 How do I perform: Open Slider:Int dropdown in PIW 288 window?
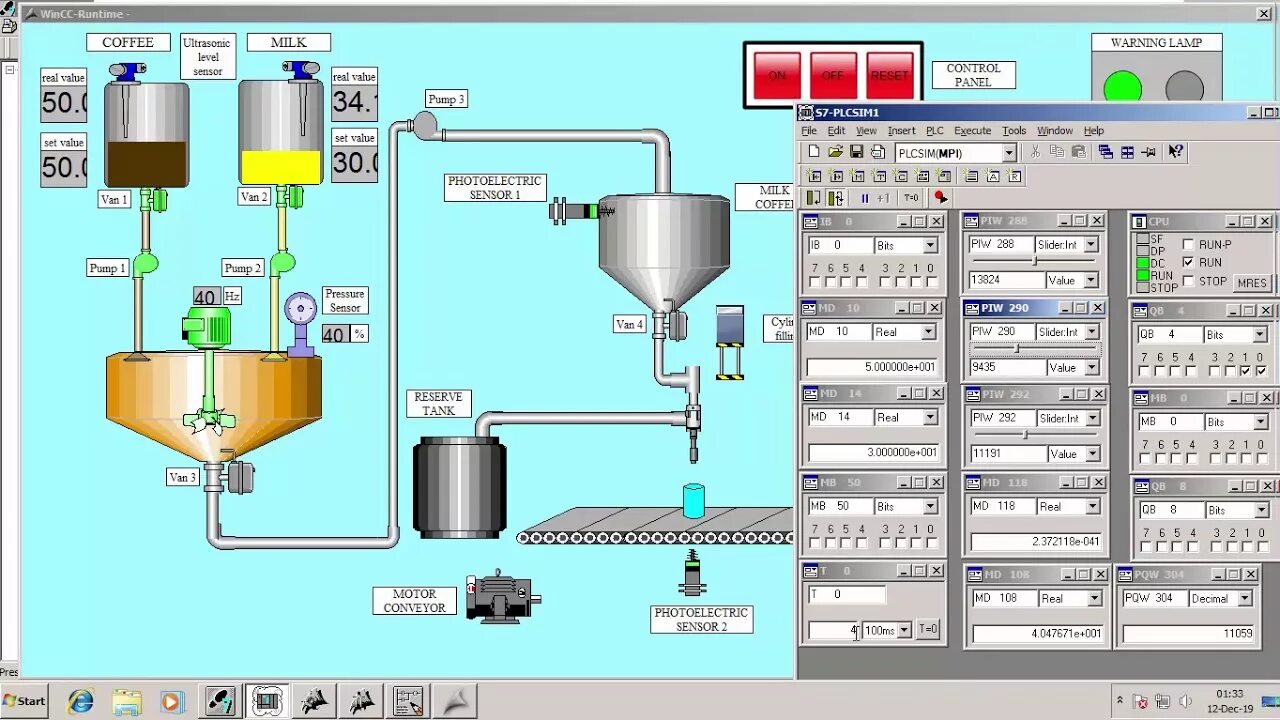1091,244
